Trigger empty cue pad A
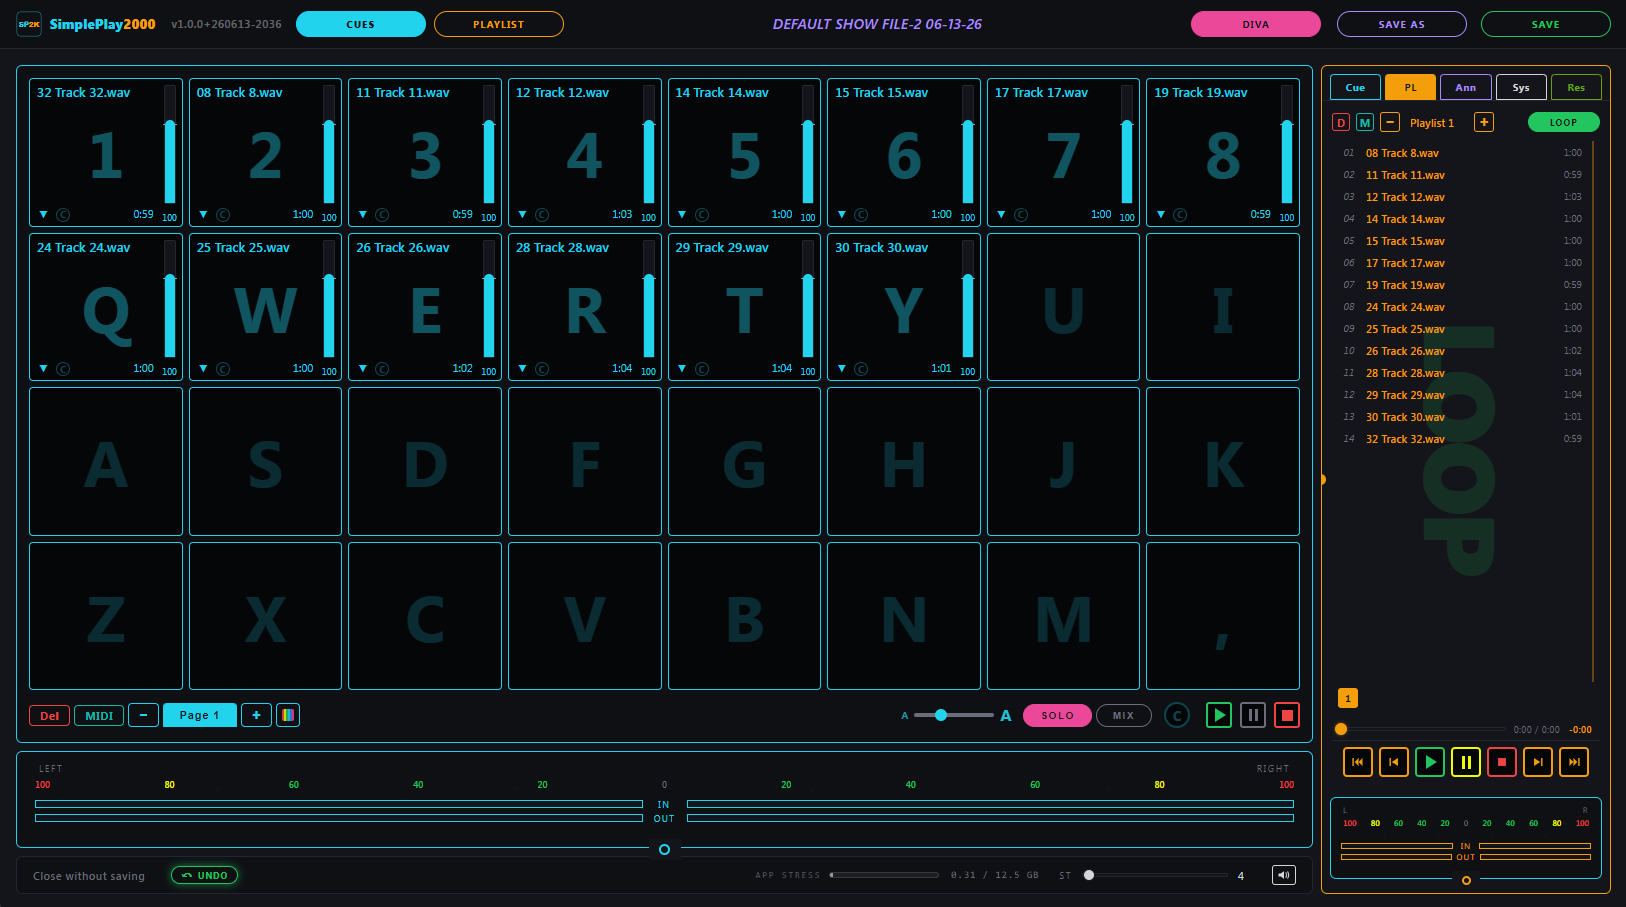This screenshot has width=1626, height=907. pos(106,462)
